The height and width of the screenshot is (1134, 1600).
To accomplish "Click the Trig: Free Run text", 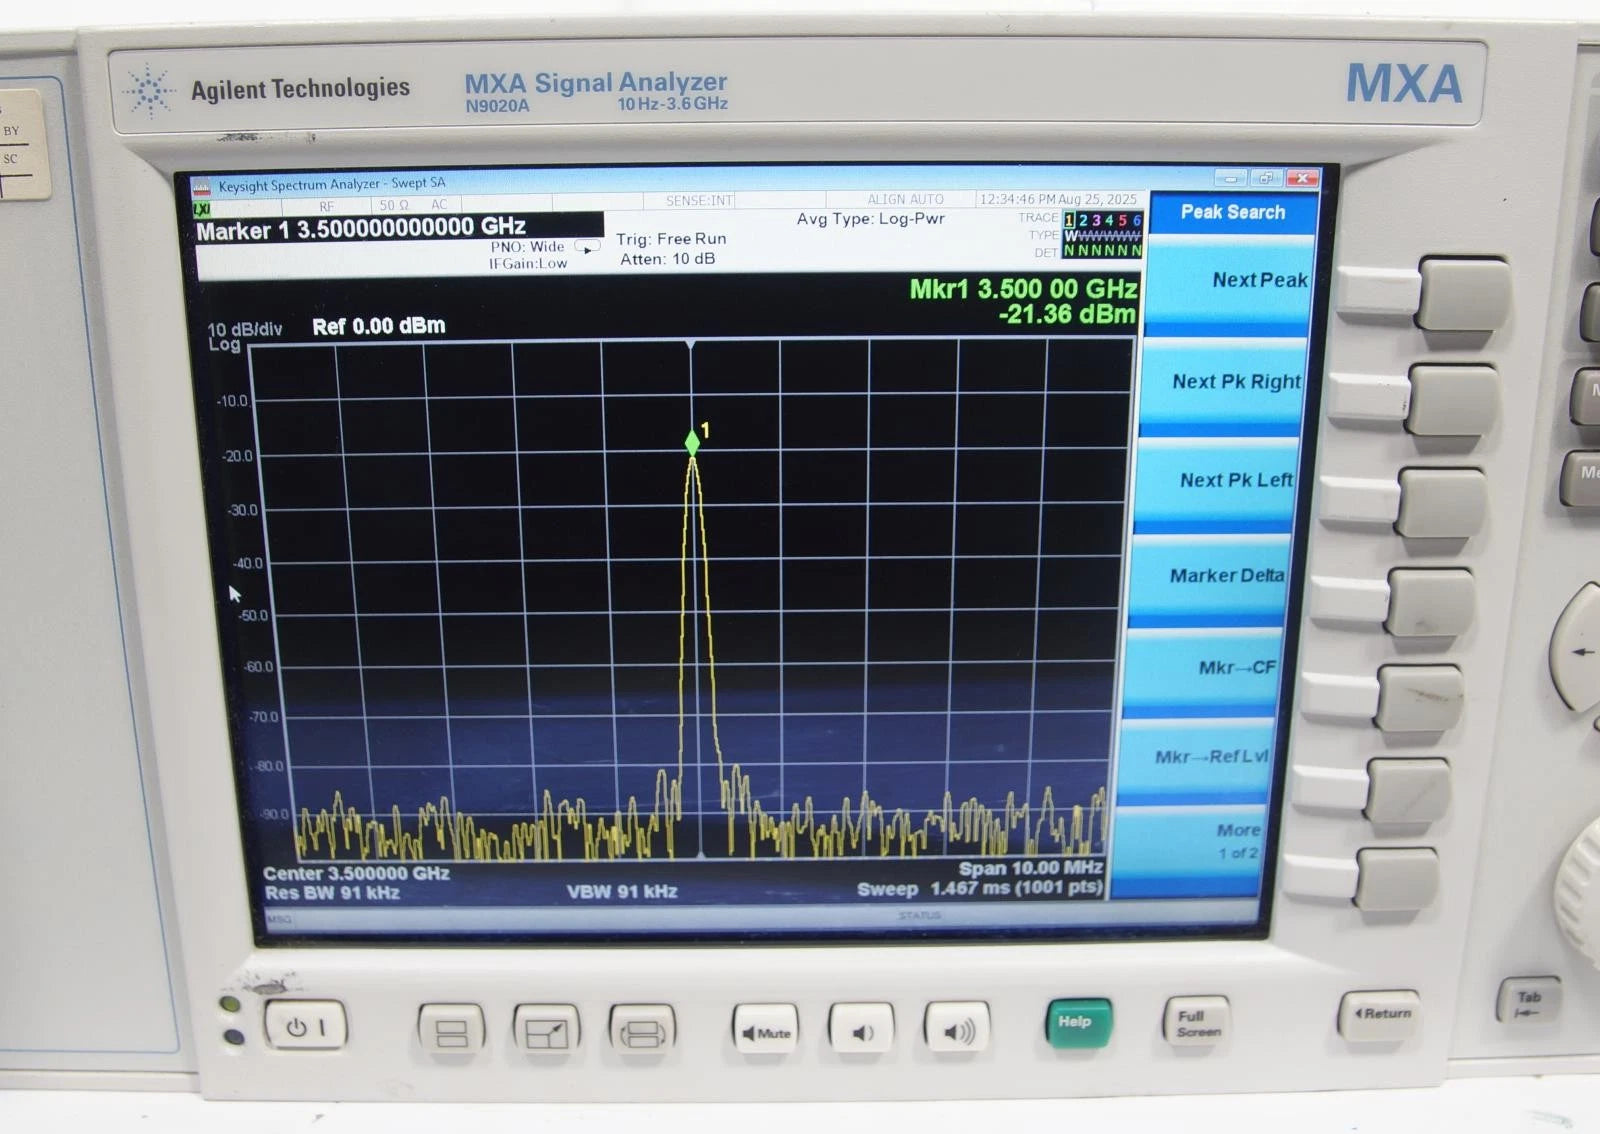I will tap(671, 239).
